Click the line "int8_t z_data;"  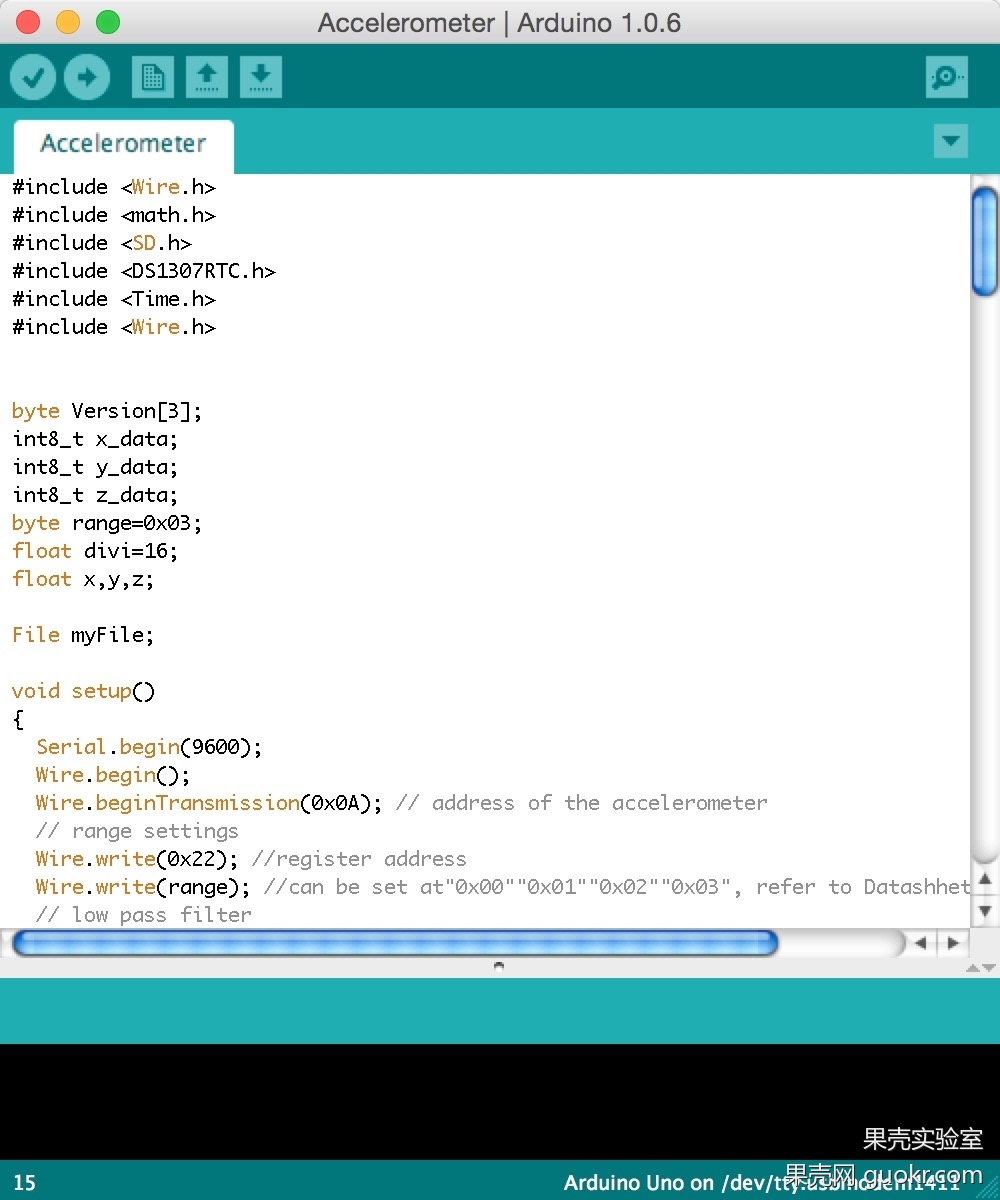[96, 495]
